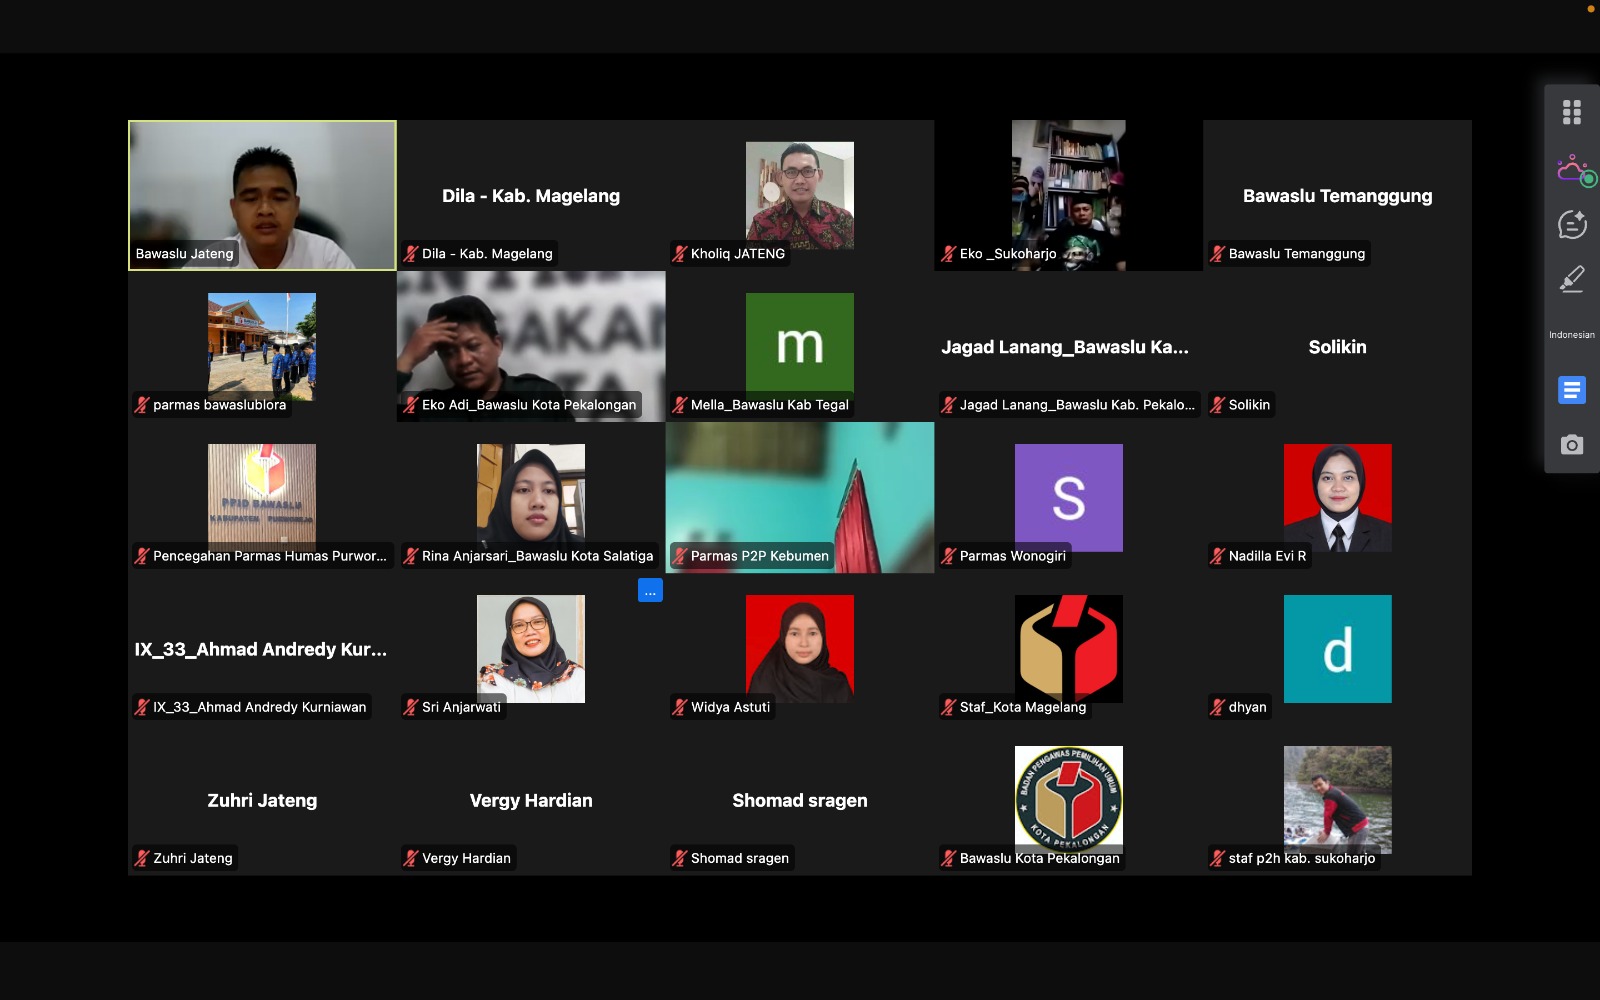Image resolution: width=1600 pixels, height=1000 pixels.
Task: Click muted mic icon beside Zuhri Jateng
Action: pyautogui.click(x=142, y=858)
